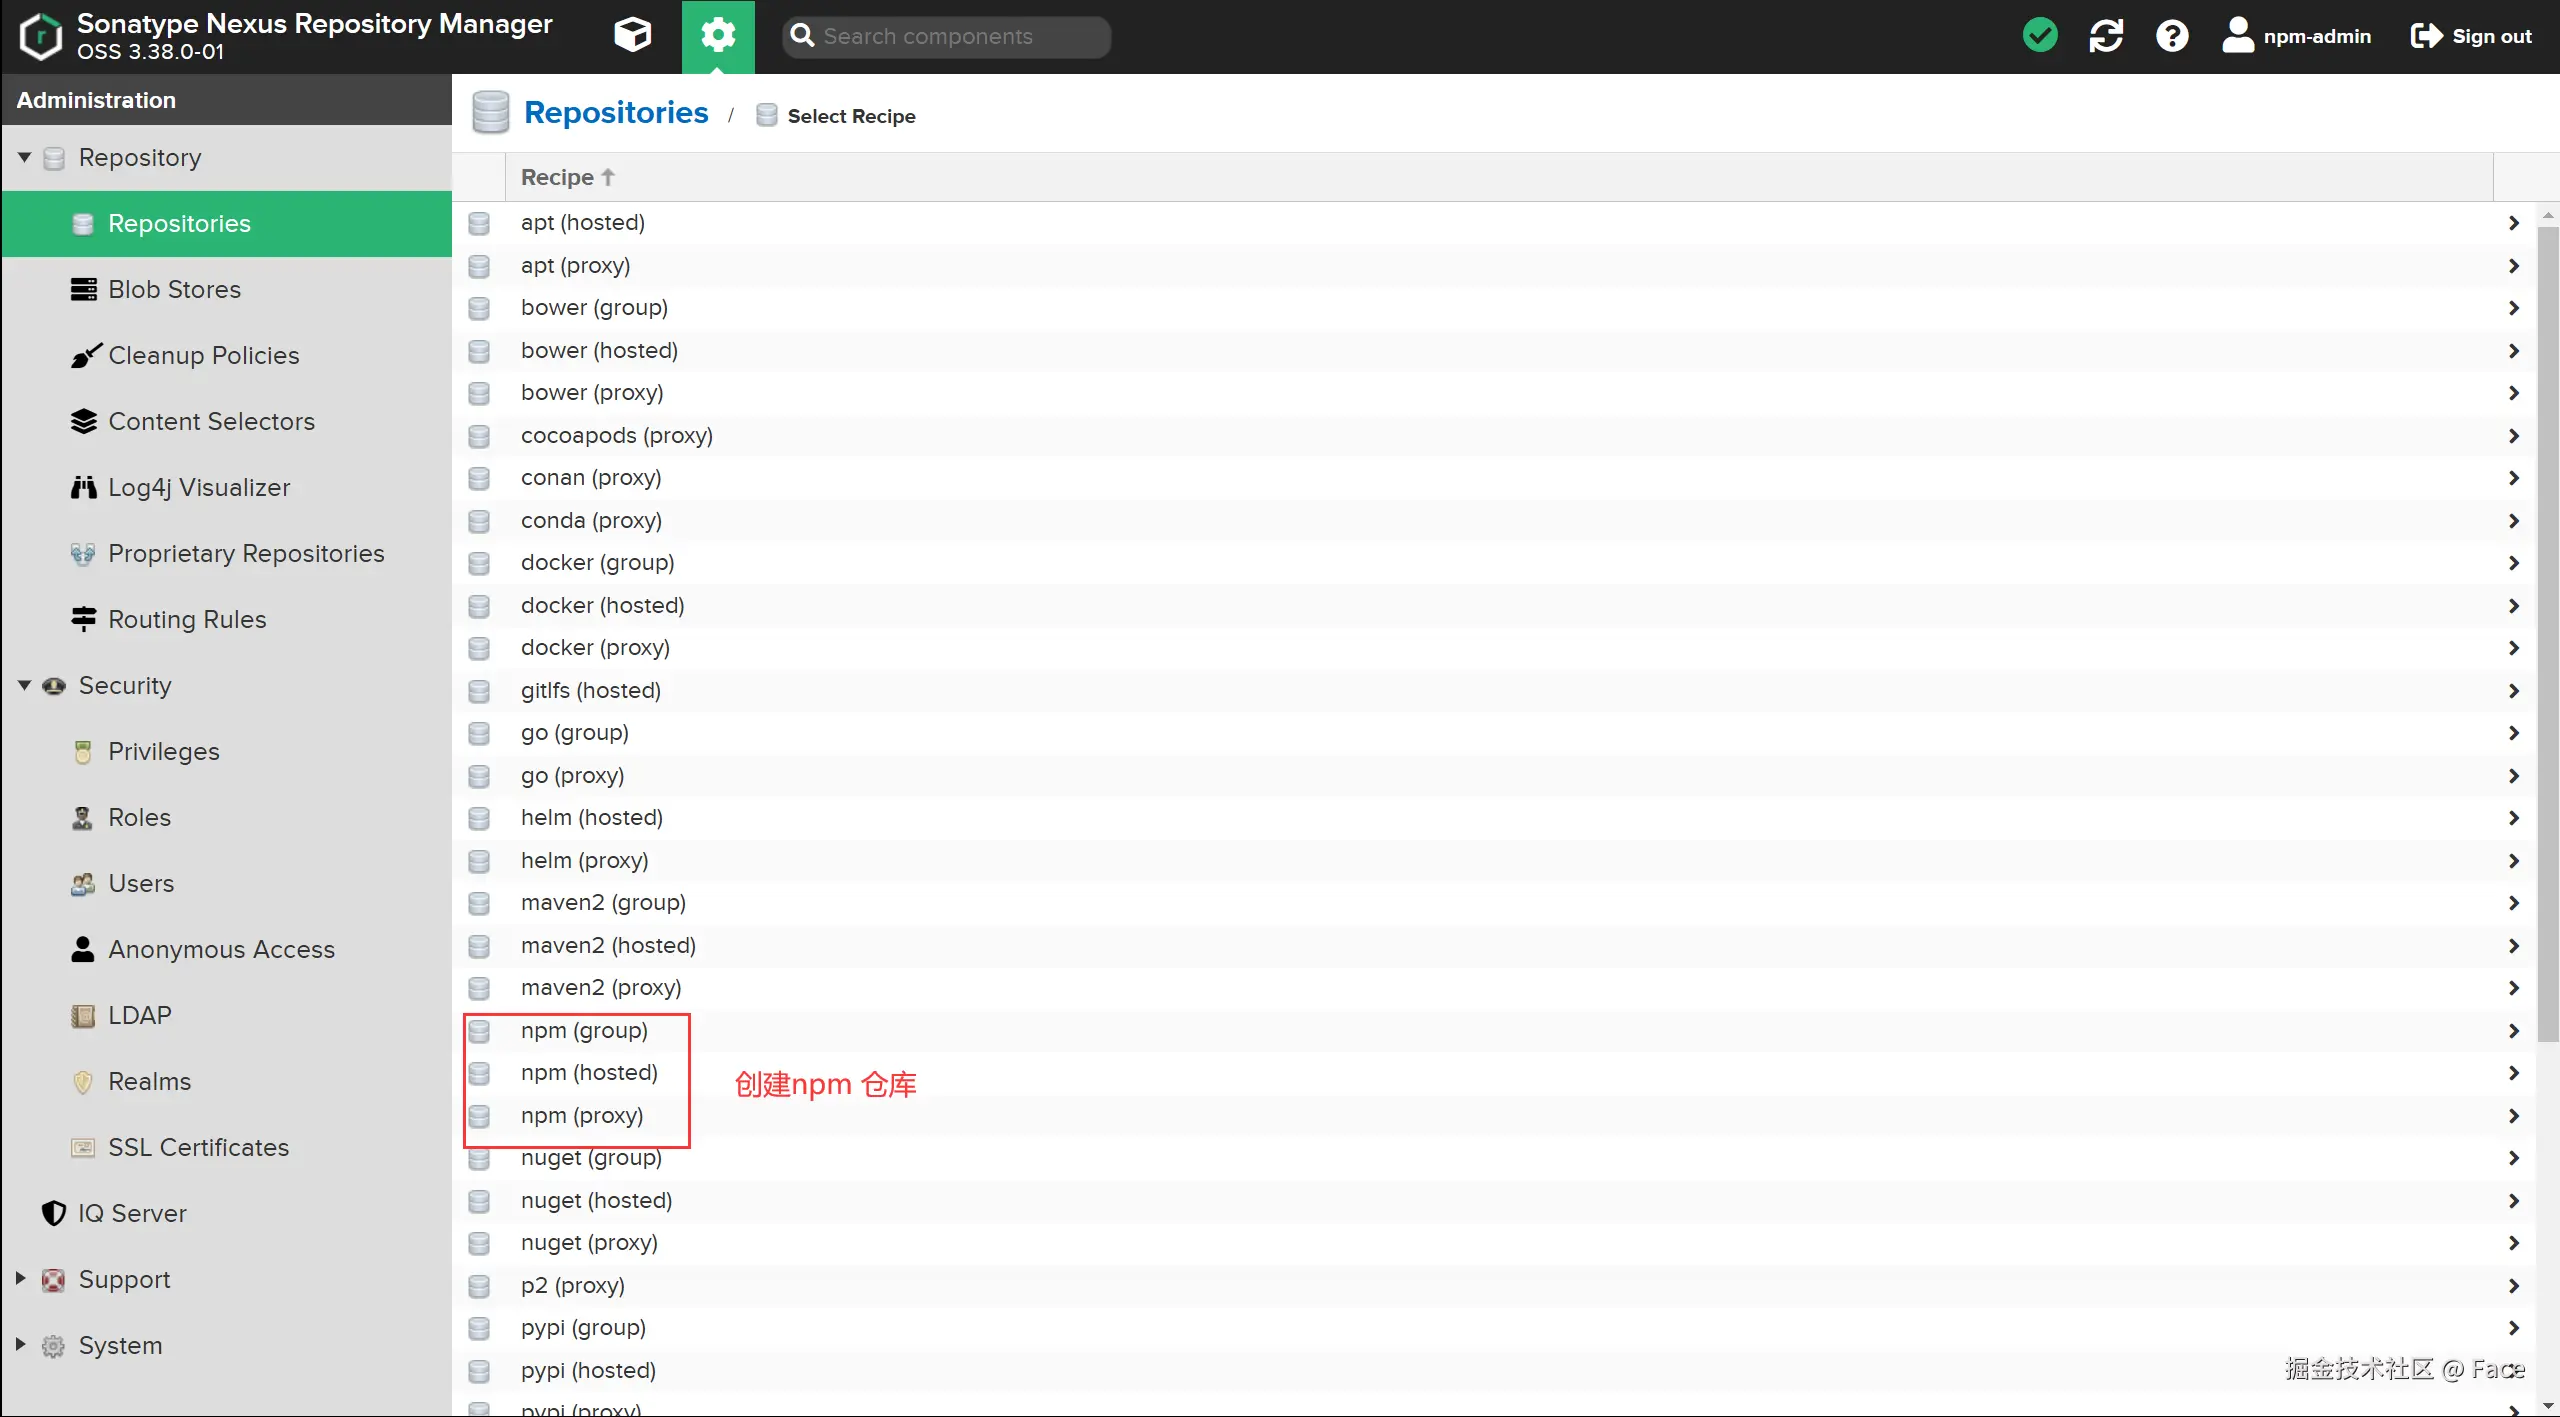Click the Search components input field
Screen dimensions: 2560x1417
pyautogui.click(x=958, y=36)
